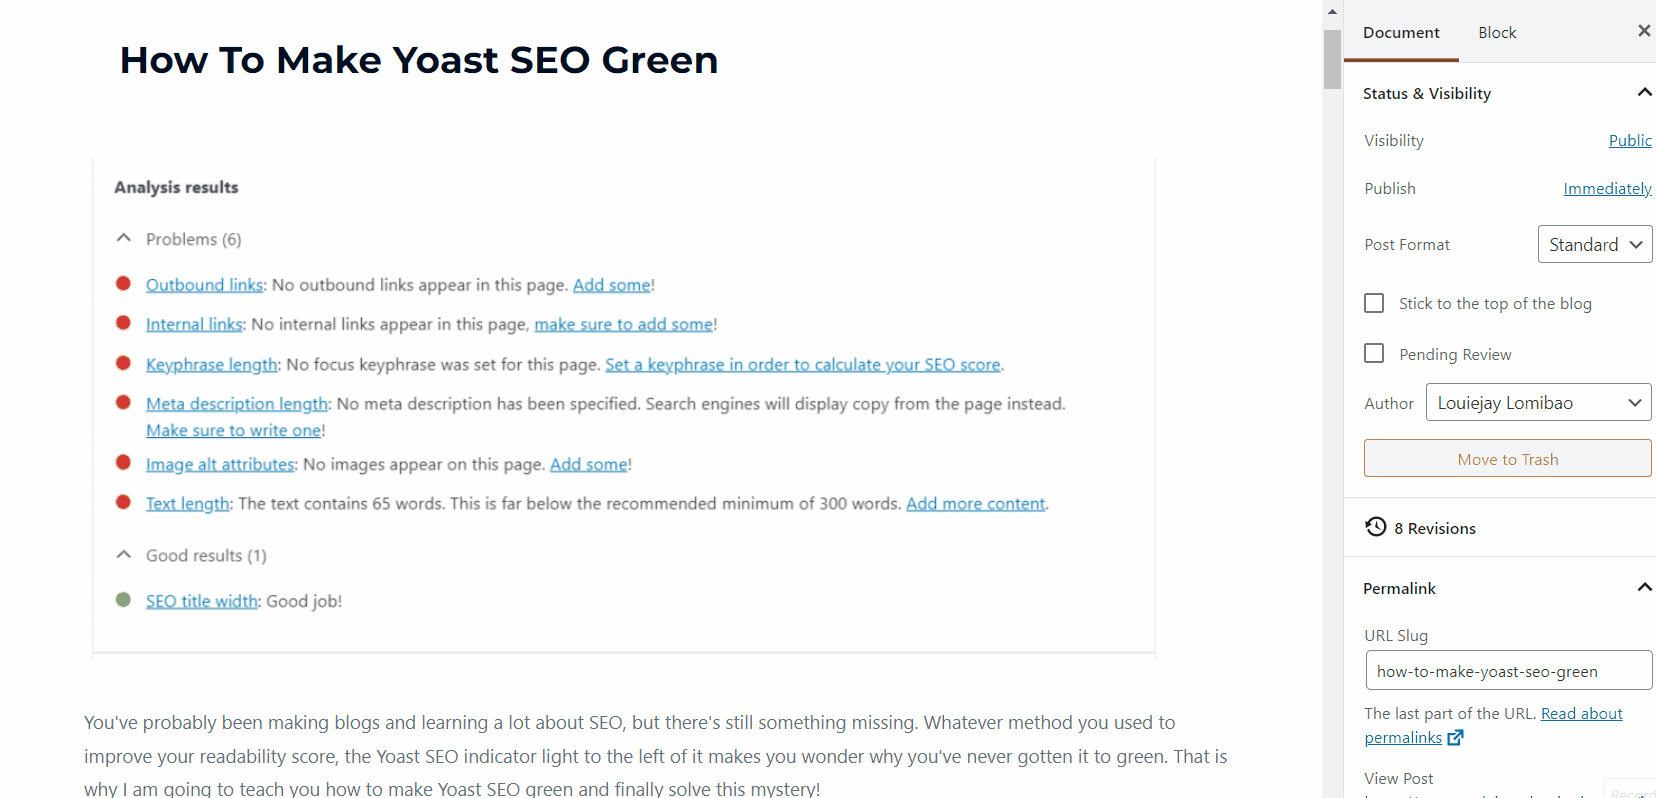Collapse the Problems (6) chevron

coord(124,238)
